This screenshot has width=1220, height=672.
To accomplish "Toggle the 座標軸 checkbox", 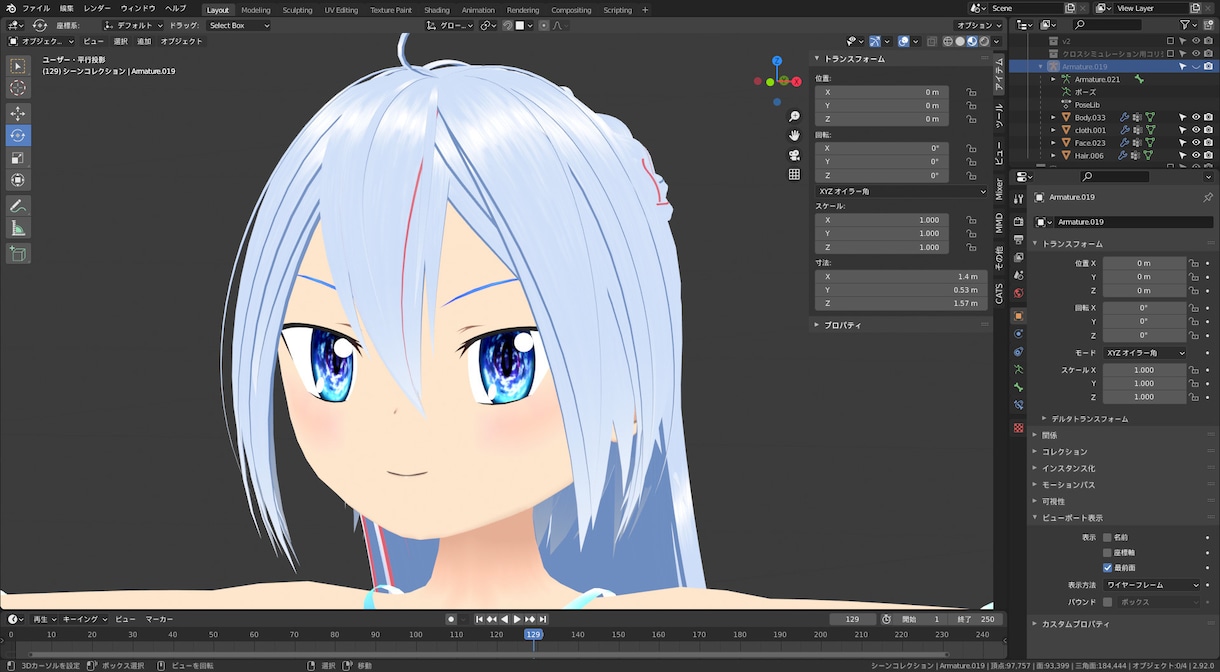I will click(1107, 552).
